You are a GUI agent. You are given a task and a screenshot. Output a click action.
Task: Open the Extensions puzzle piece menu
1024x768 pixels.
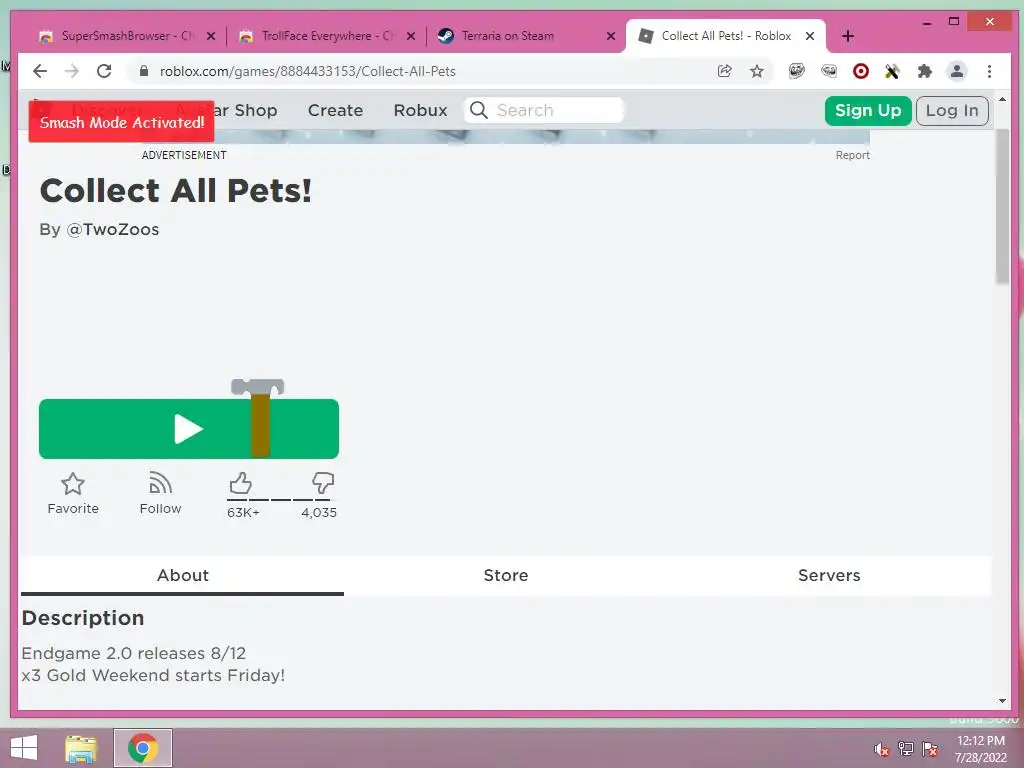pos(925,71)
